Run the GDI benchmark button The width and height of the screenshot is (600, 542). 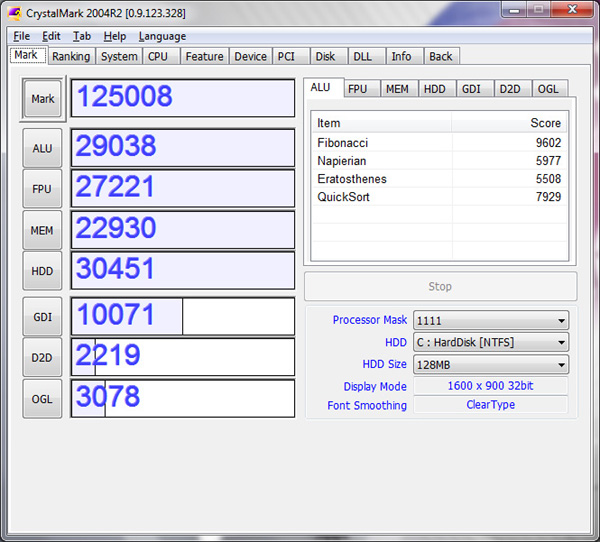(x=42, y=317)
